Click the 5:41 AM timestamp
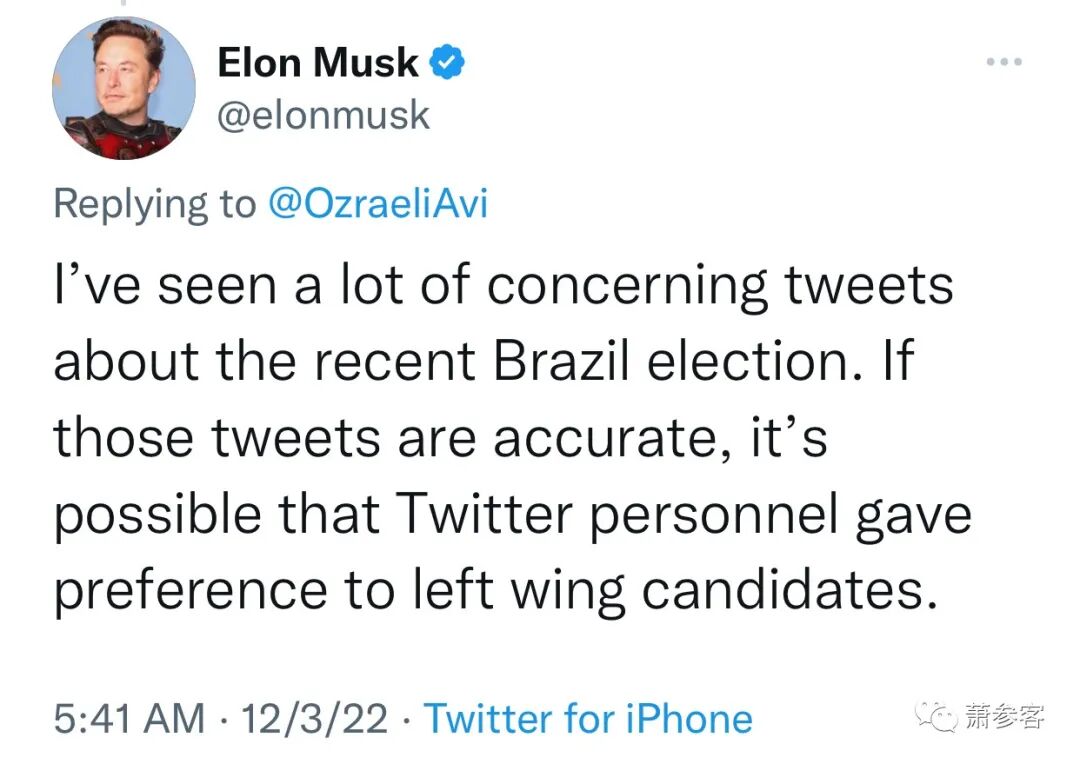The image size is (1080, 764). (x=129, y=719)
